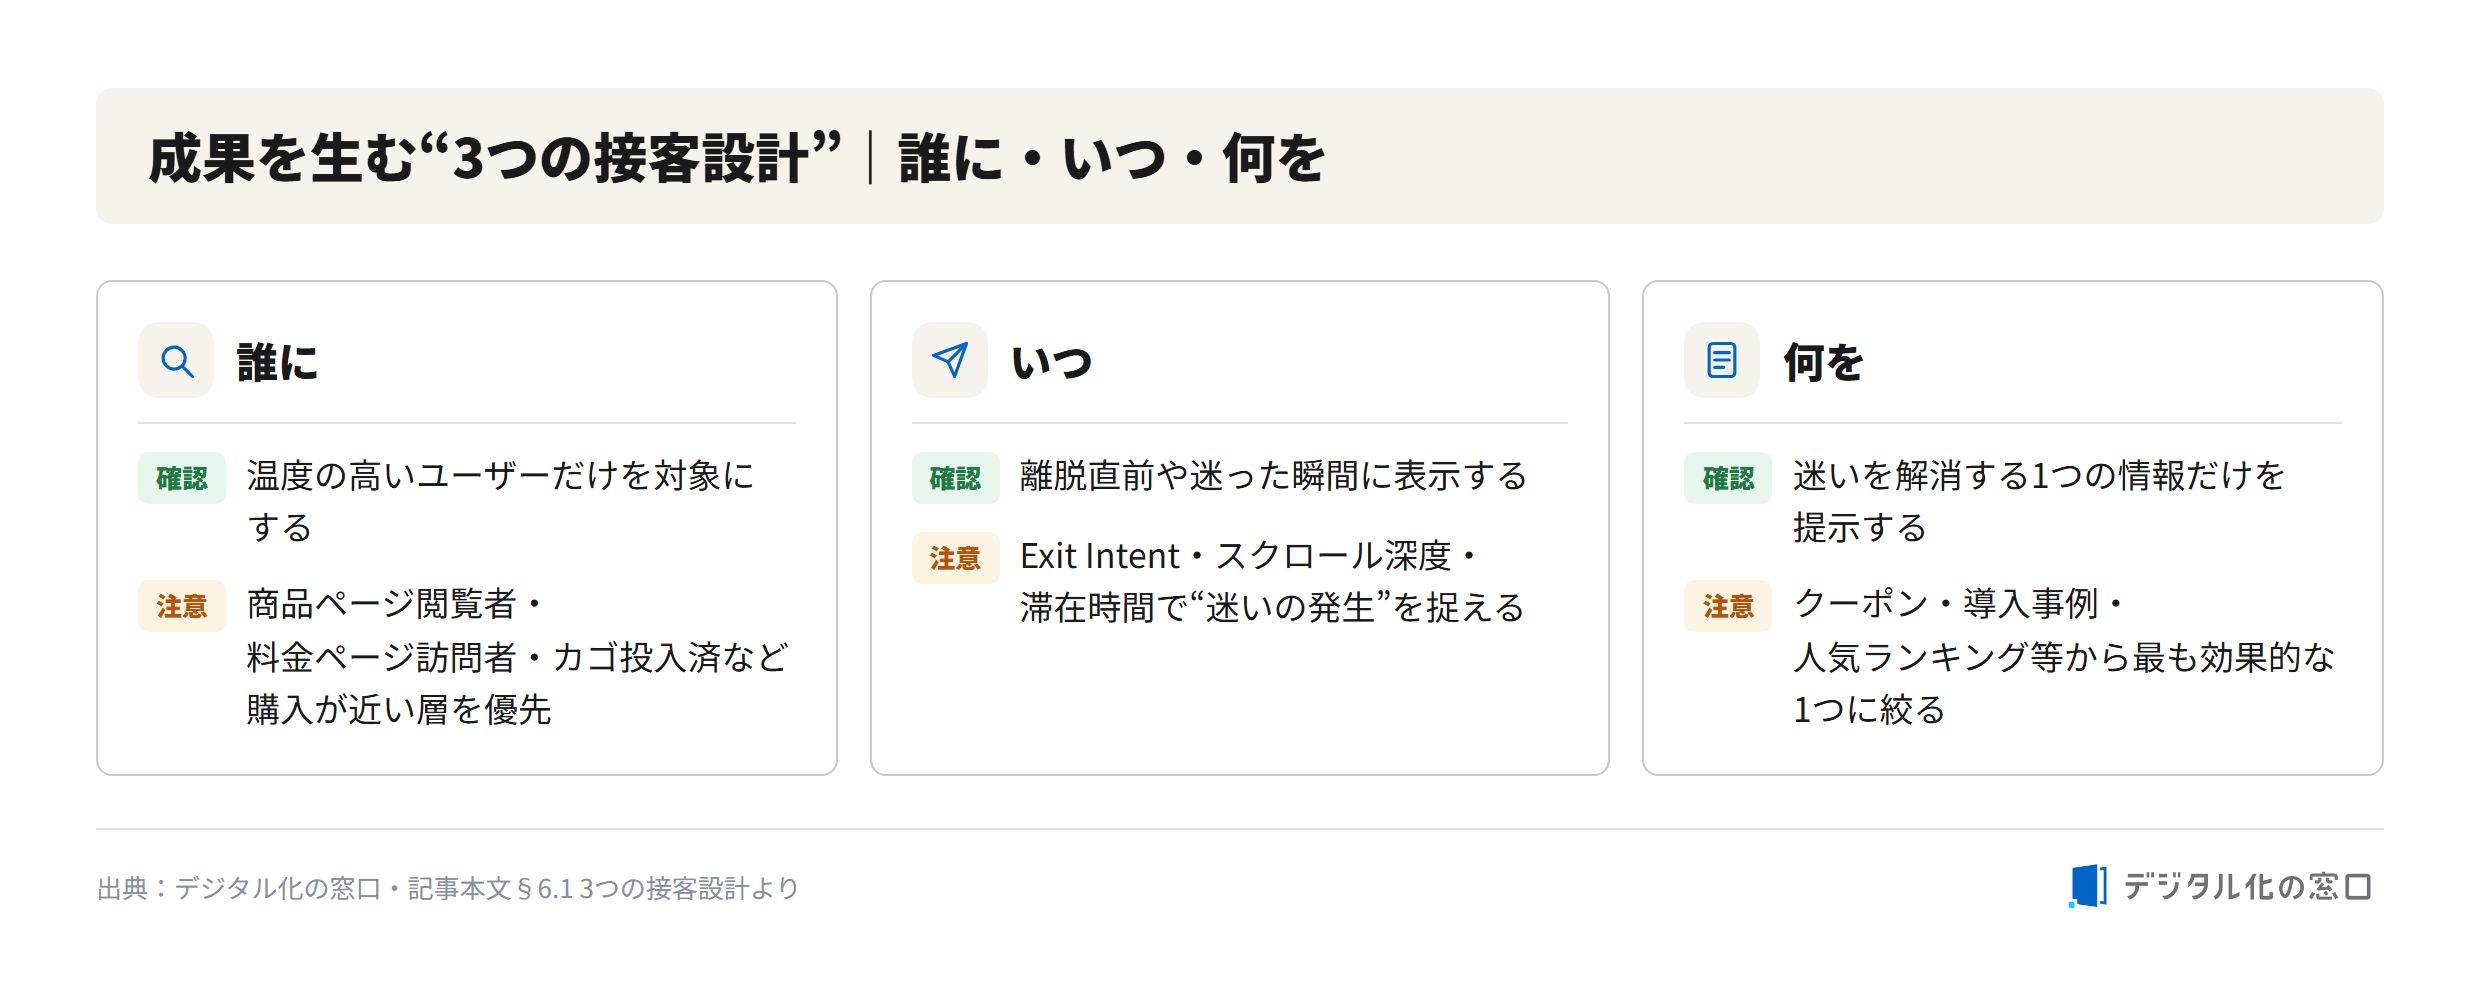Screen dimensions: 2480x1004
Task: Select the 誰に card heading
Action: pyautogui.click(x=277, y=362)
